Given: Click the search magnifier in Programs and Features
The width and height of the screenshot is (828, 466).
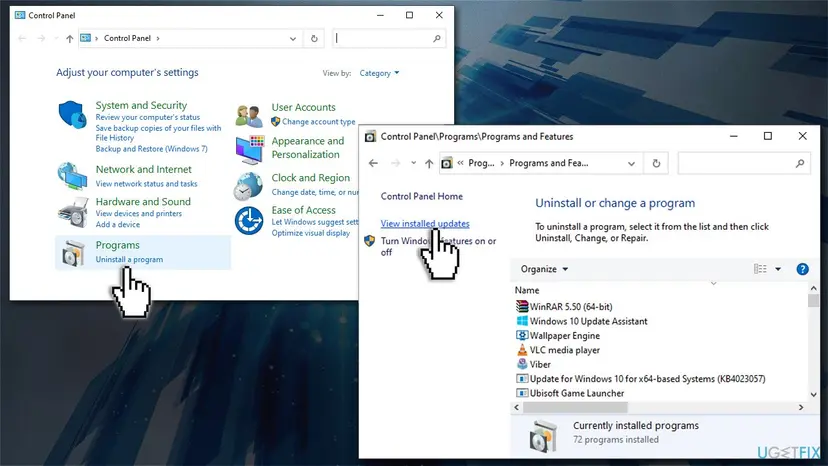Looking at the screenshot, I should pyautogui.click(x=800, y=163).
